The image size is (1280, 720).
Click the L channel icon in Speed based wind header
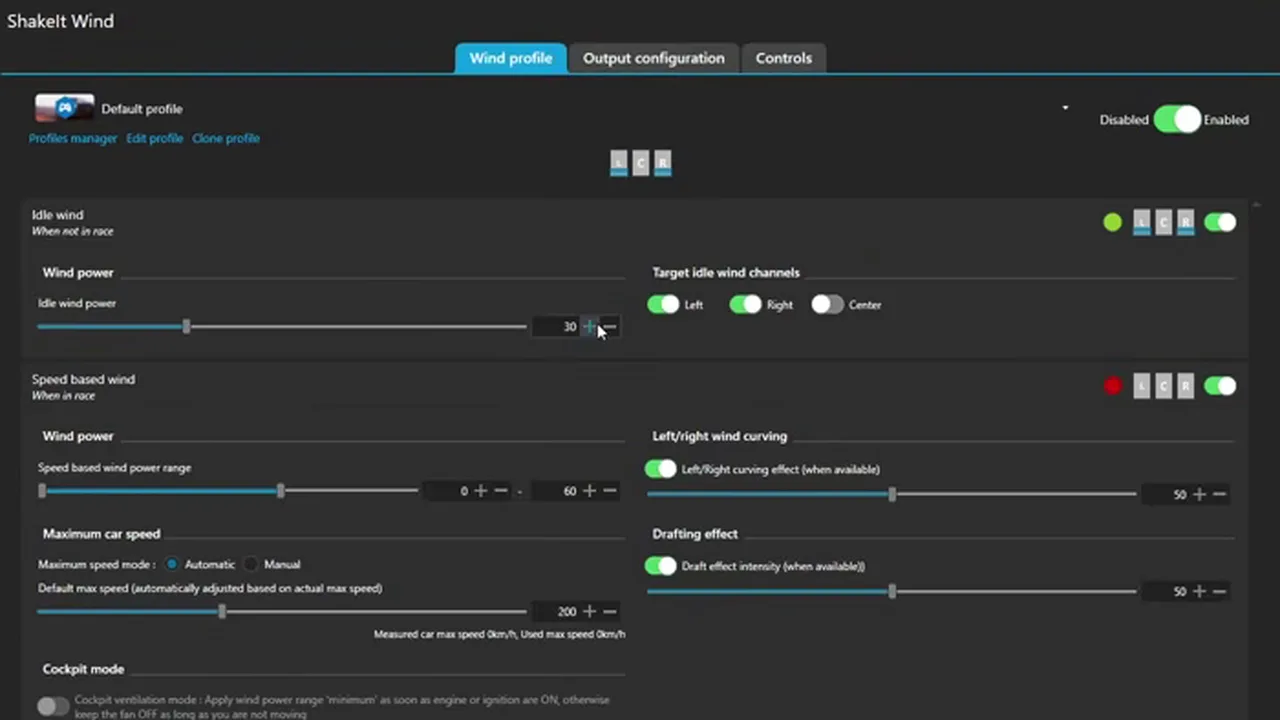click(1141, 386)
